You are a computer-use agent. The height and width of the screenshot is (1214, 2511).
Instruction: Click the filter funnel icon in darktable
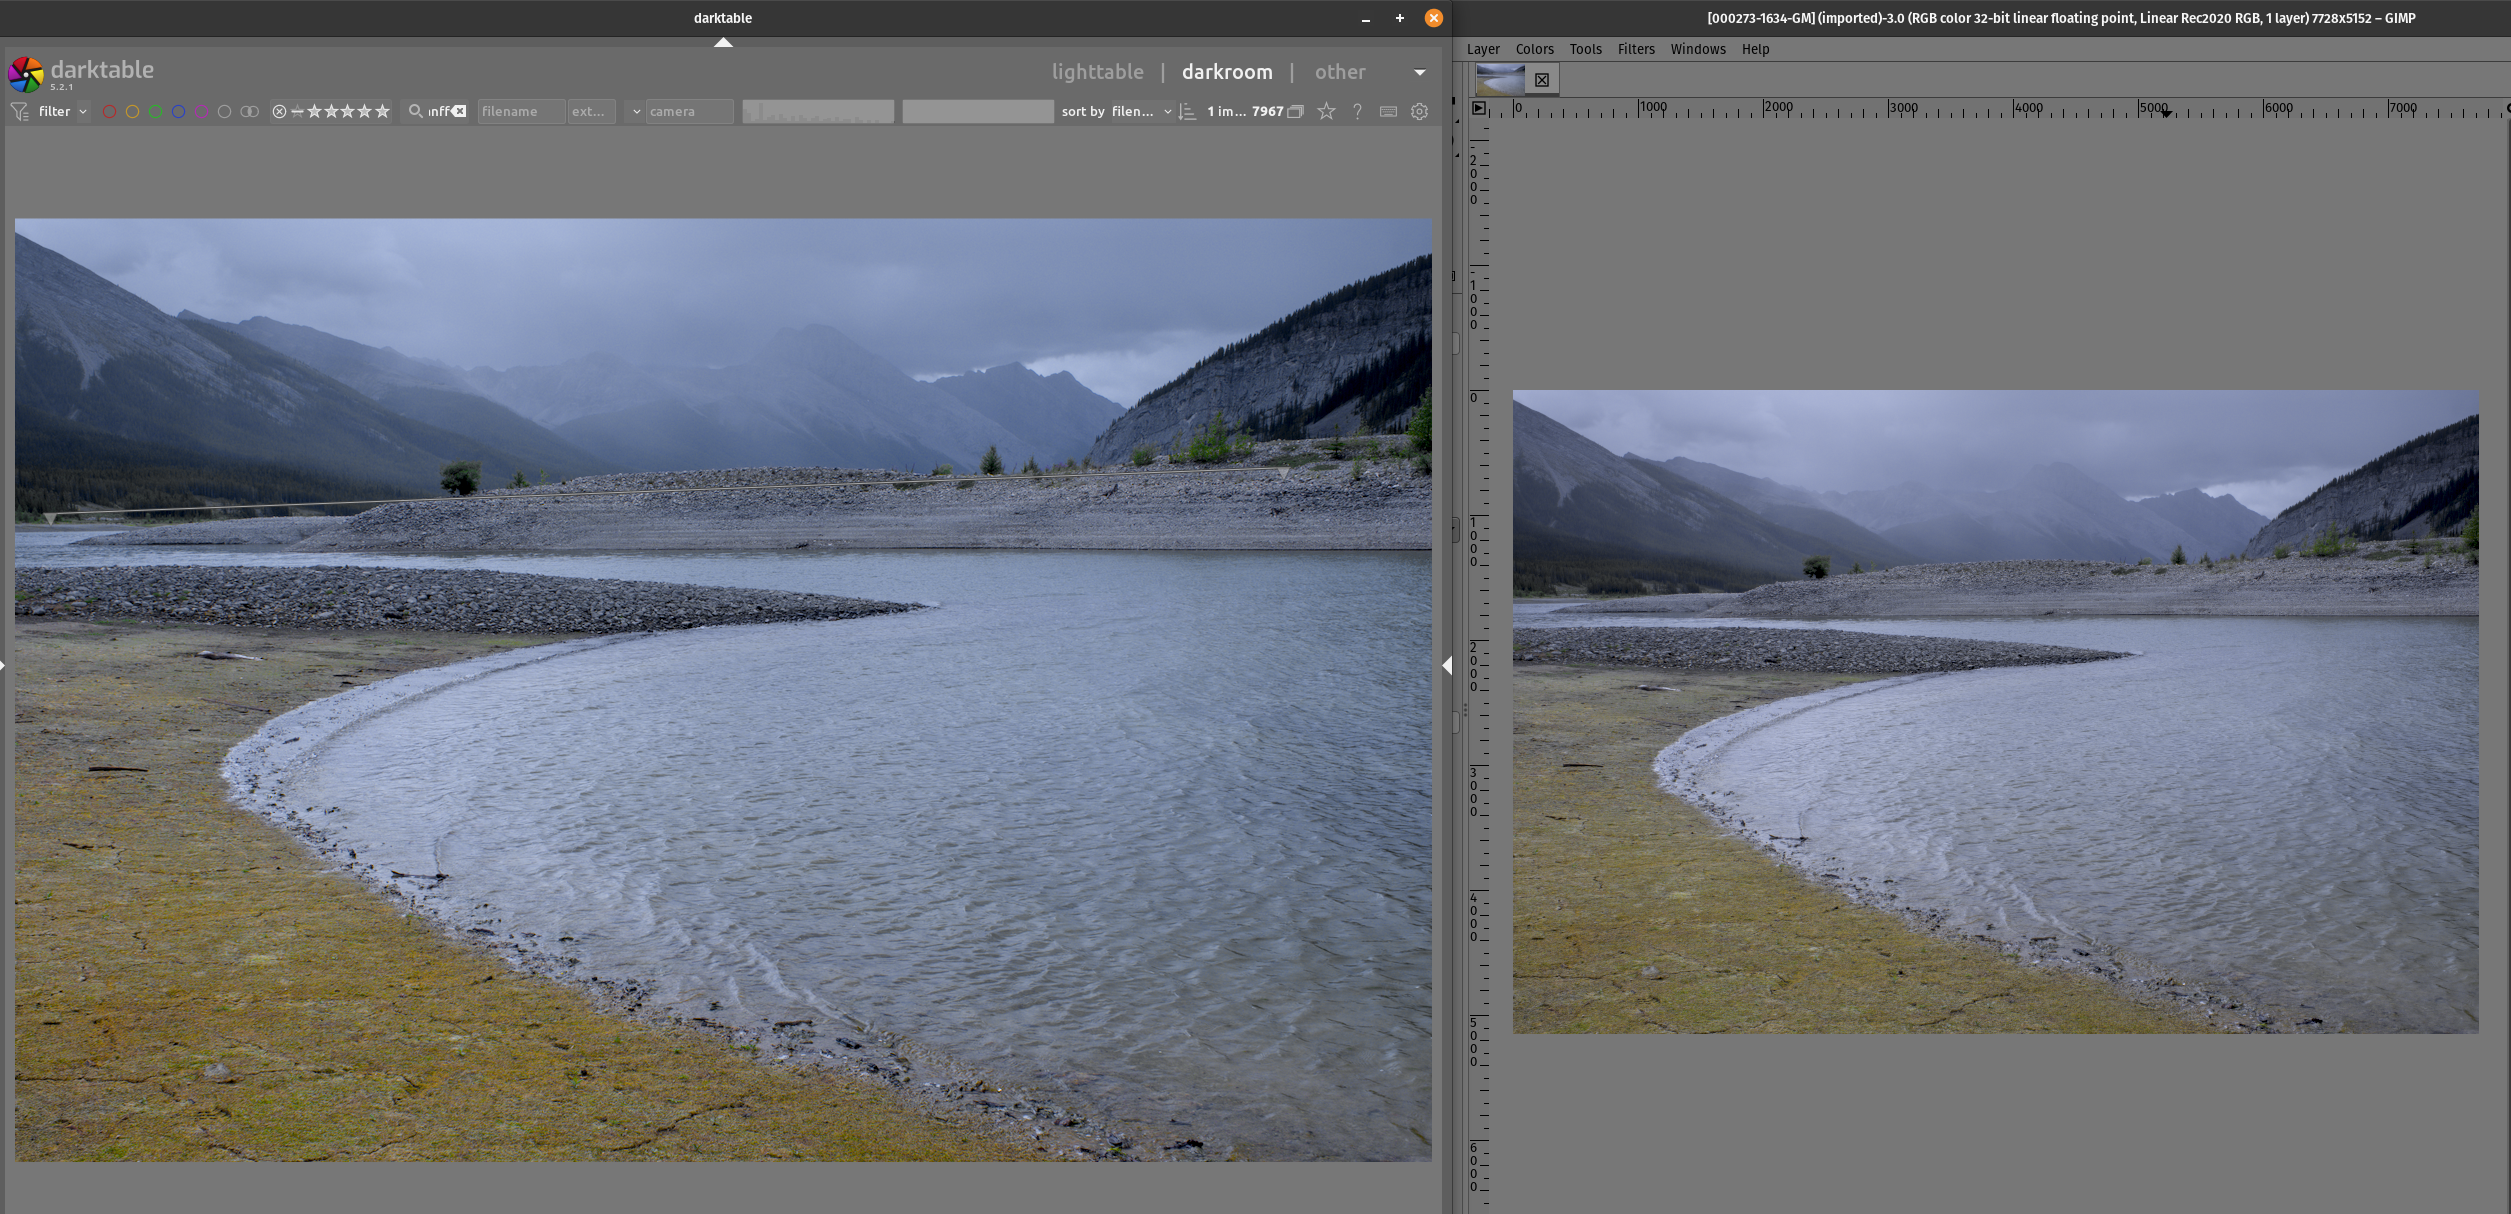19,112
